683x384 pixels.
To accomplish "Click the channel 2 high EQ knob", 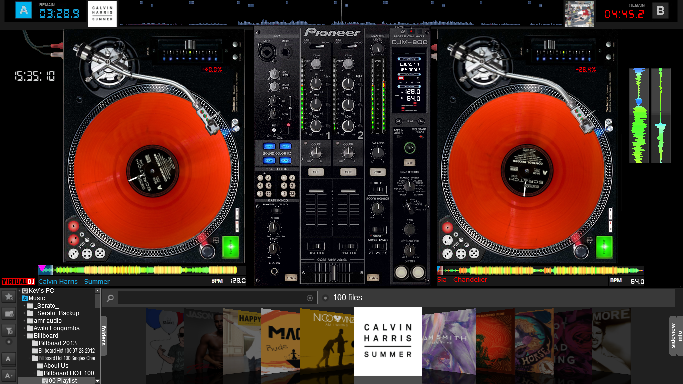I will point(348,84).
